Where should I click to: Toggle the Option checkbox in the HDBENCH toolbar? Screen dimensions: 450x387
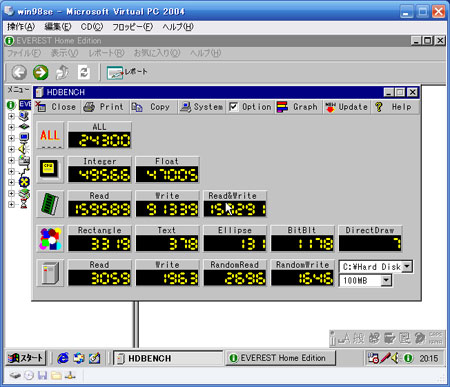point(233,107)
